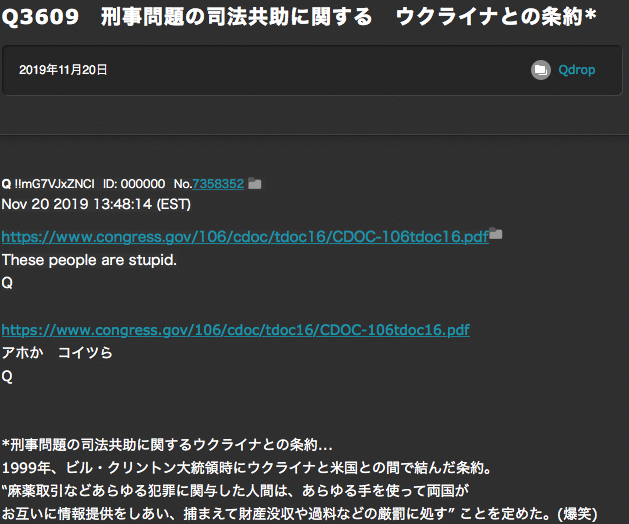
Task: Click the date 2019年11月20日
Action: coord(63,70)
